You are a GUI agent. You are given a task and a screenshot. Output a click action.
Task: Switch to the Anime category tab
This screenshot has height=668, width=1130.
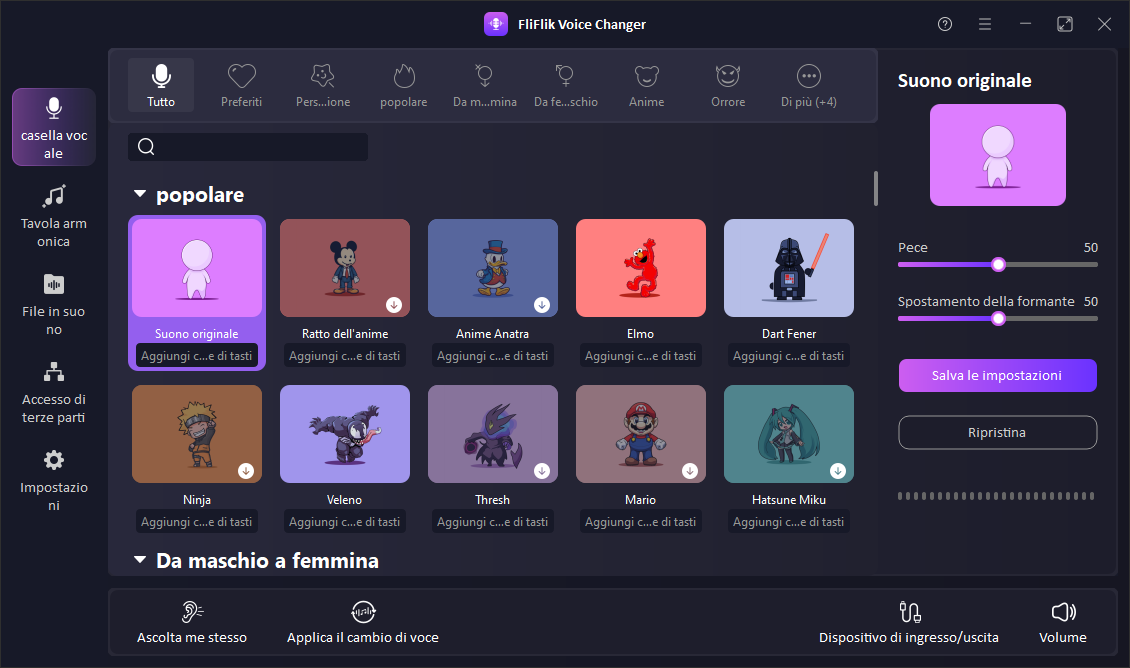coord(646,85)
